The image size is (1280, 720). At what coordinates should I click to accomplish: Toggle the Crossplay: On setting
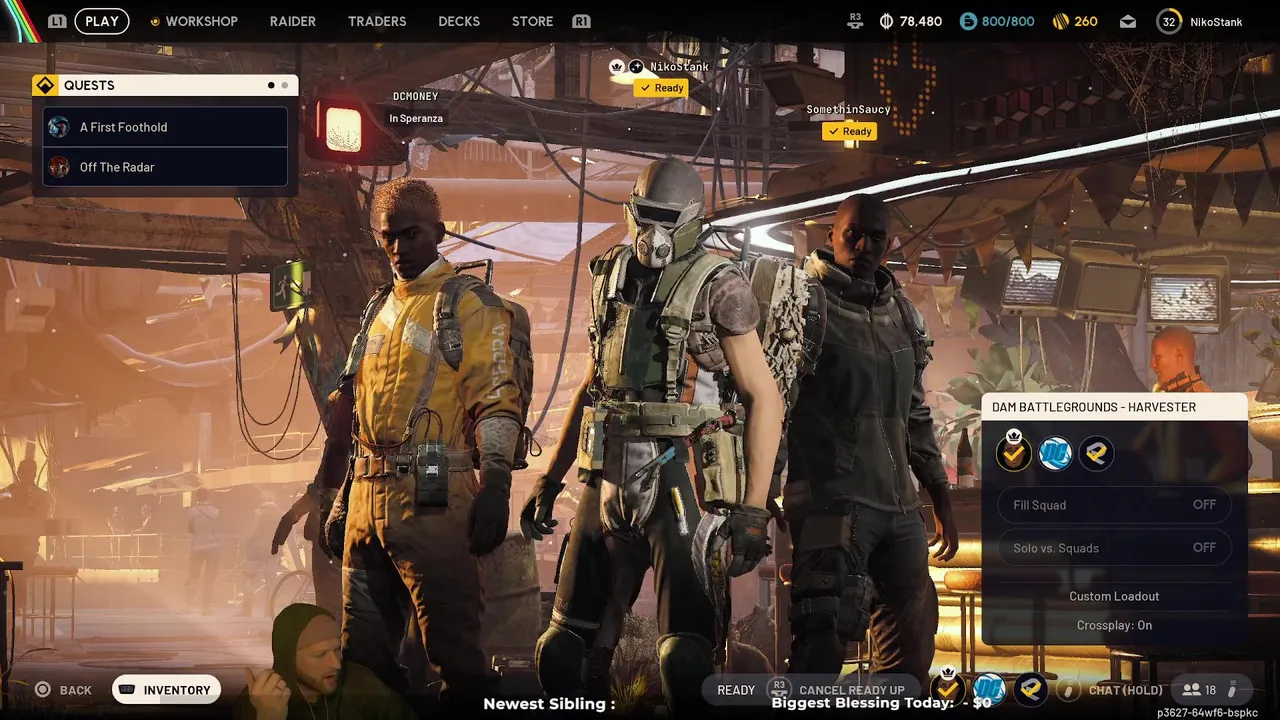point(1114,625)
